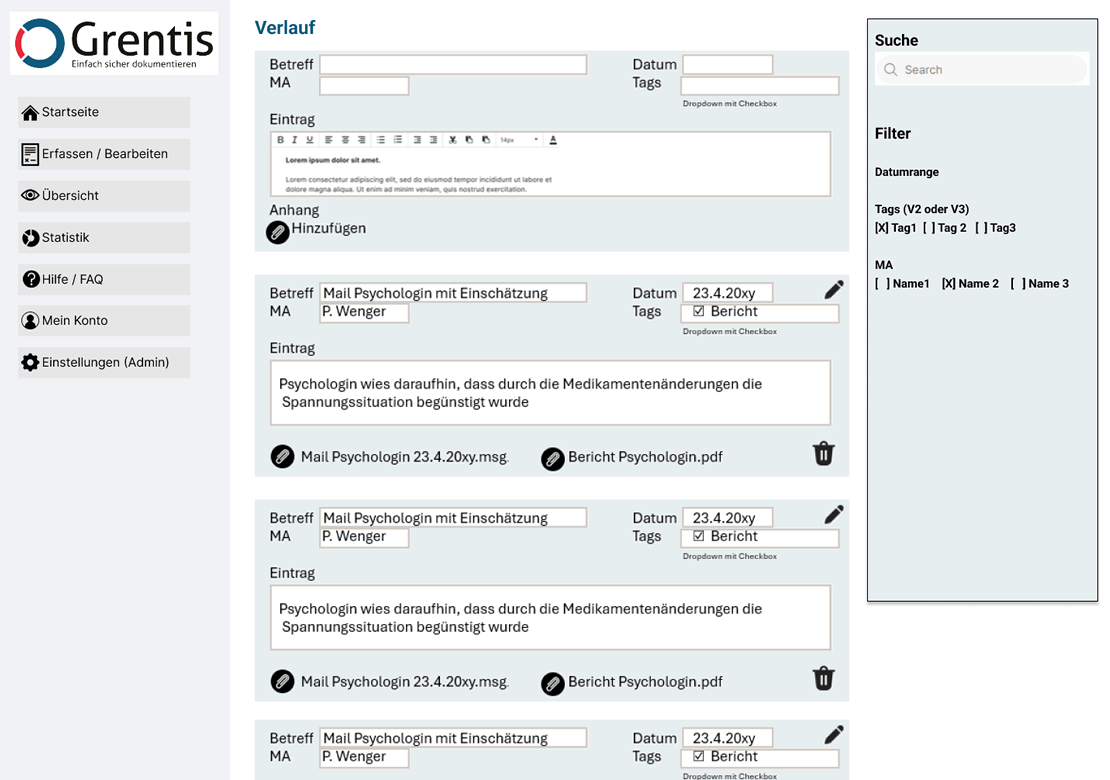The height and width of the screenshot is (780, 1110).
Task: Click the bold button in editor toolbar
Action: pyautogui.click(x=281, y=140)
